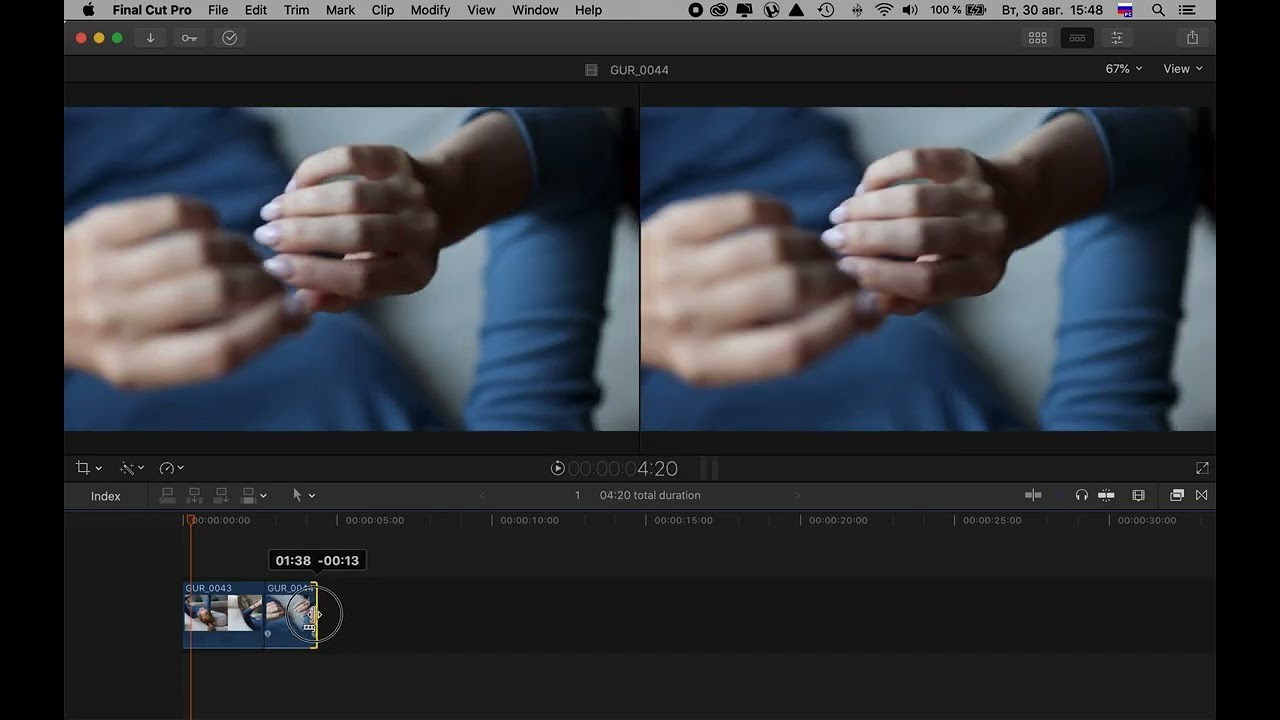
Task: Toggle the Browser panel visibility
Action: click(x=1038, y=38)
